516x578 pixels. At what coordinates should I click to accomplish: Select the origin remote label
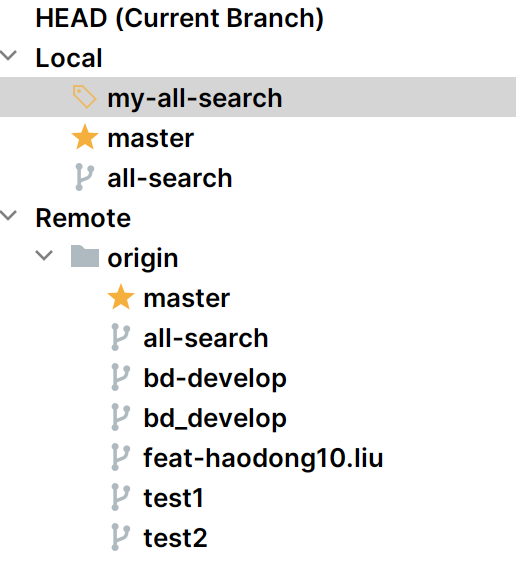pyautogui.click(x=143, y=258)
